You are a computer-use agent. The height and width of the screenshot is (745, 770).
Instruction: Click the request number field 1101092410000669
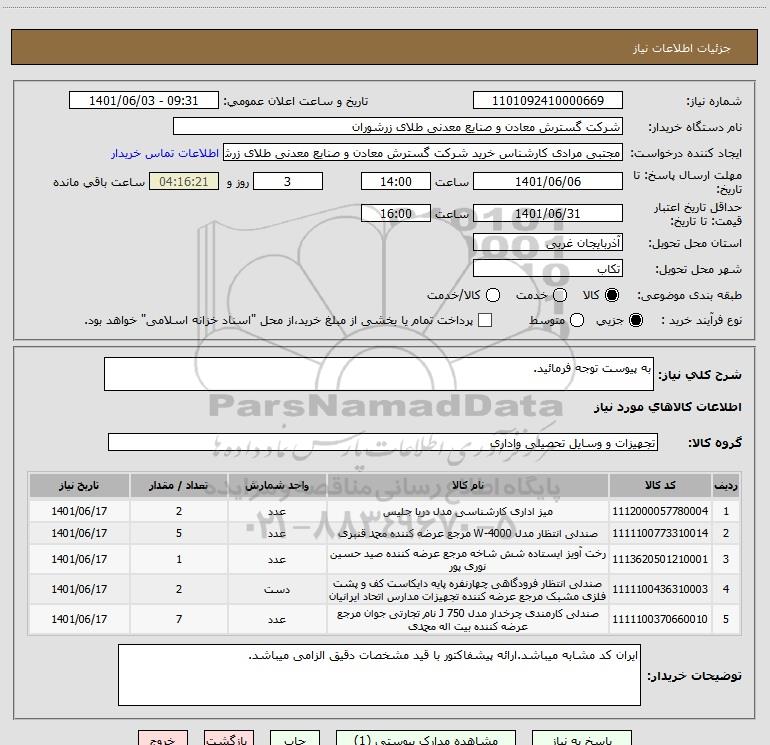[548, 101]
